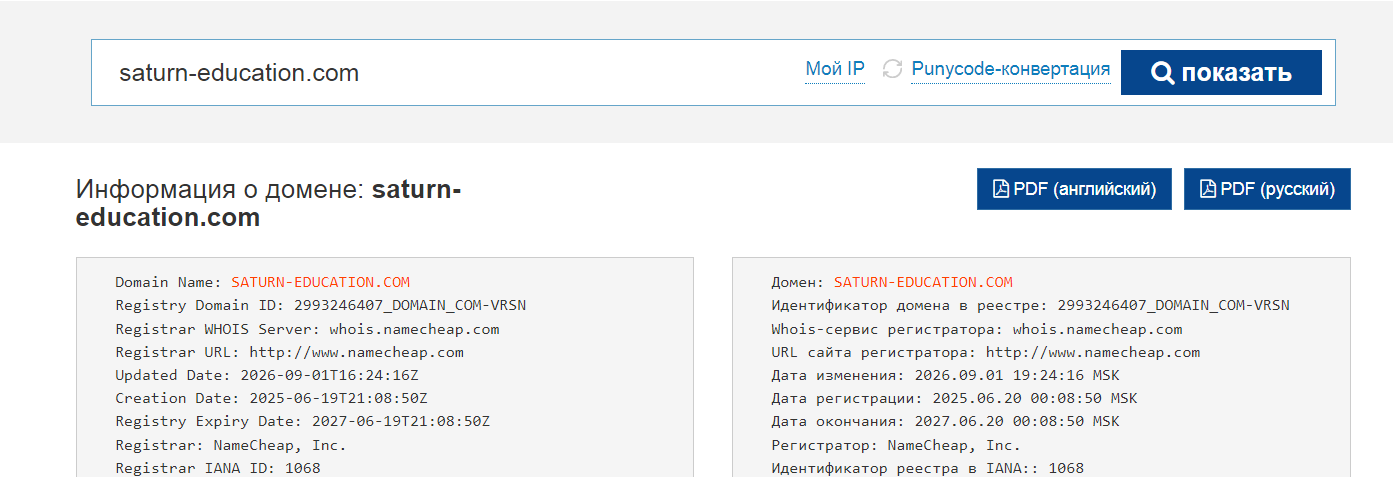The image size is (1393, 477).
Task: Click the Whois-сервис регистратора line
Action: 976,329
